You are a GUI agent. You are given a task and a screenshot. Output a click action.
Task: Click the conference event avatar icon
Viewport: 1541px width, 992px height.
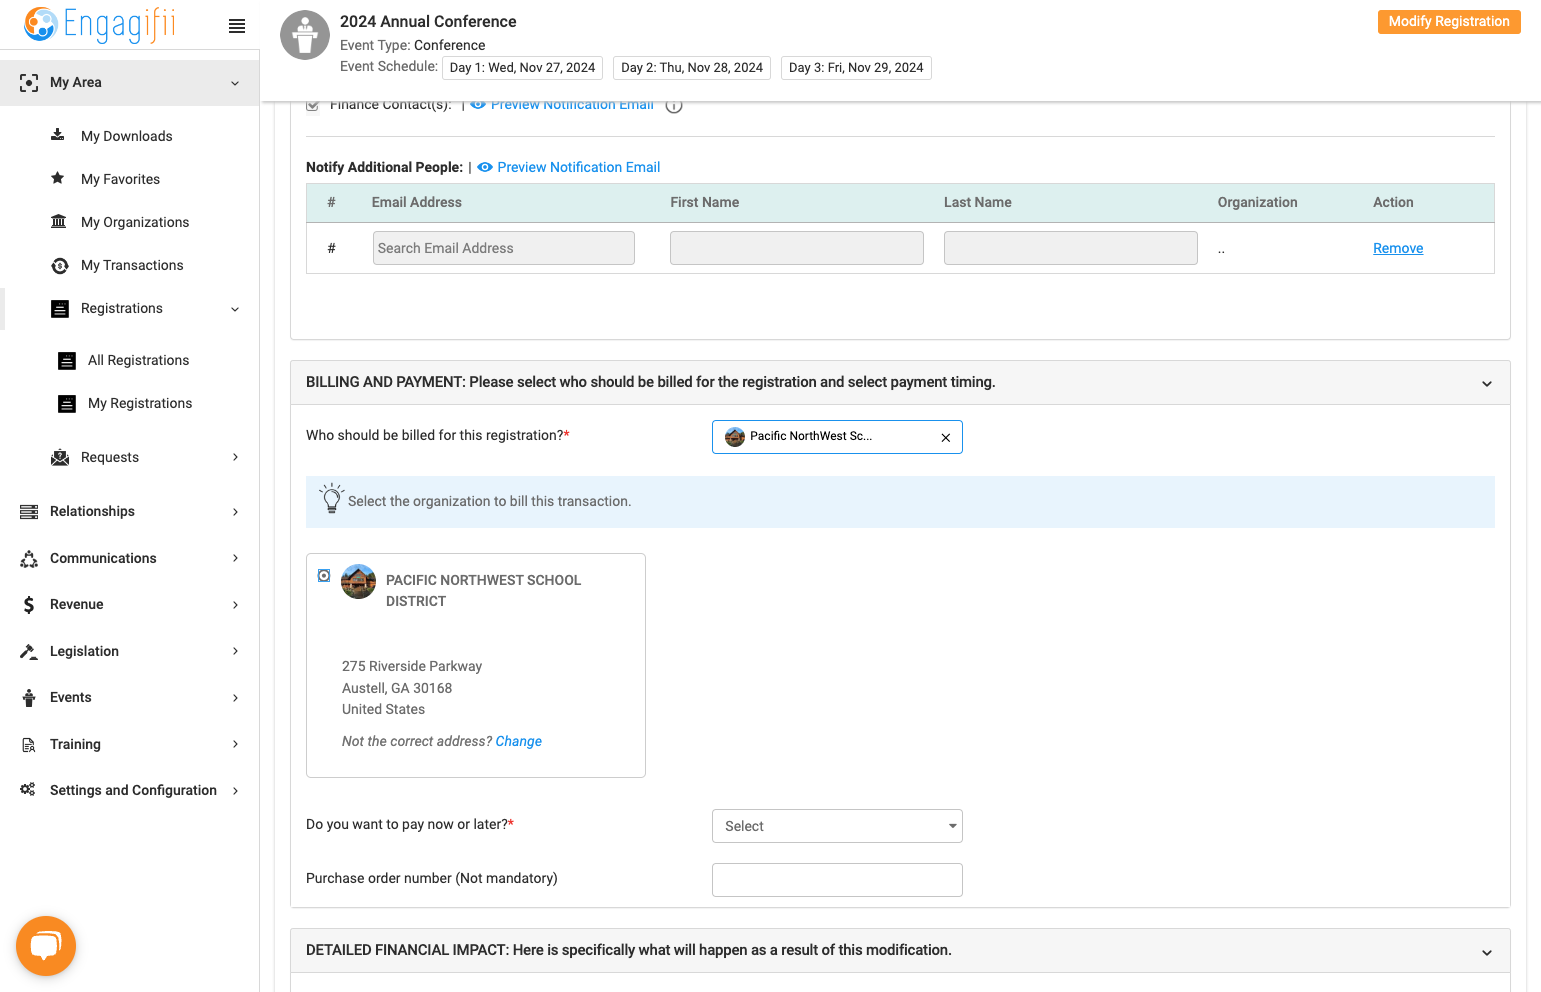pyautogui.click(x=305, y=36)
